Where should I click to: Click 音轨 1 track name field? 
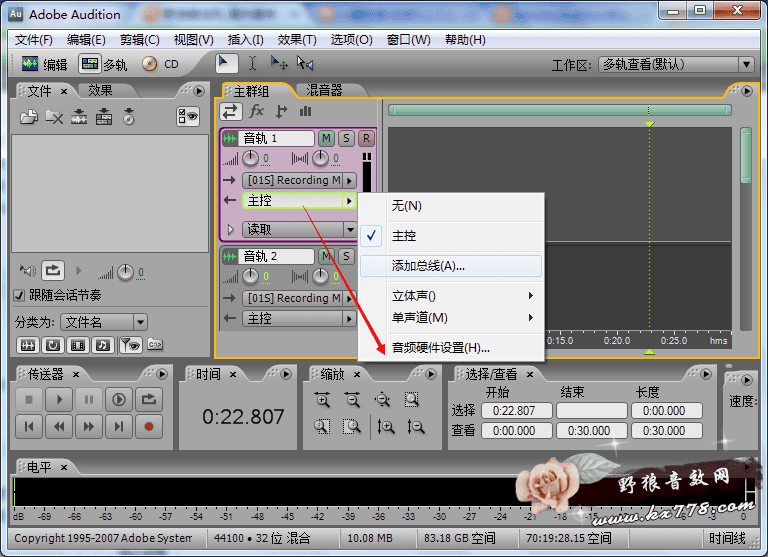pos(277,139)
